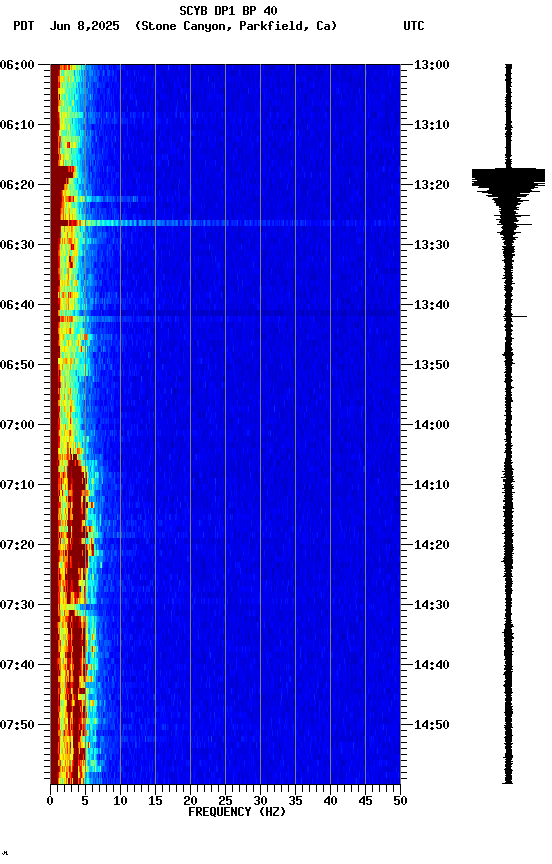
Task: Click the '5' frequency axis label
Action: 85,801
